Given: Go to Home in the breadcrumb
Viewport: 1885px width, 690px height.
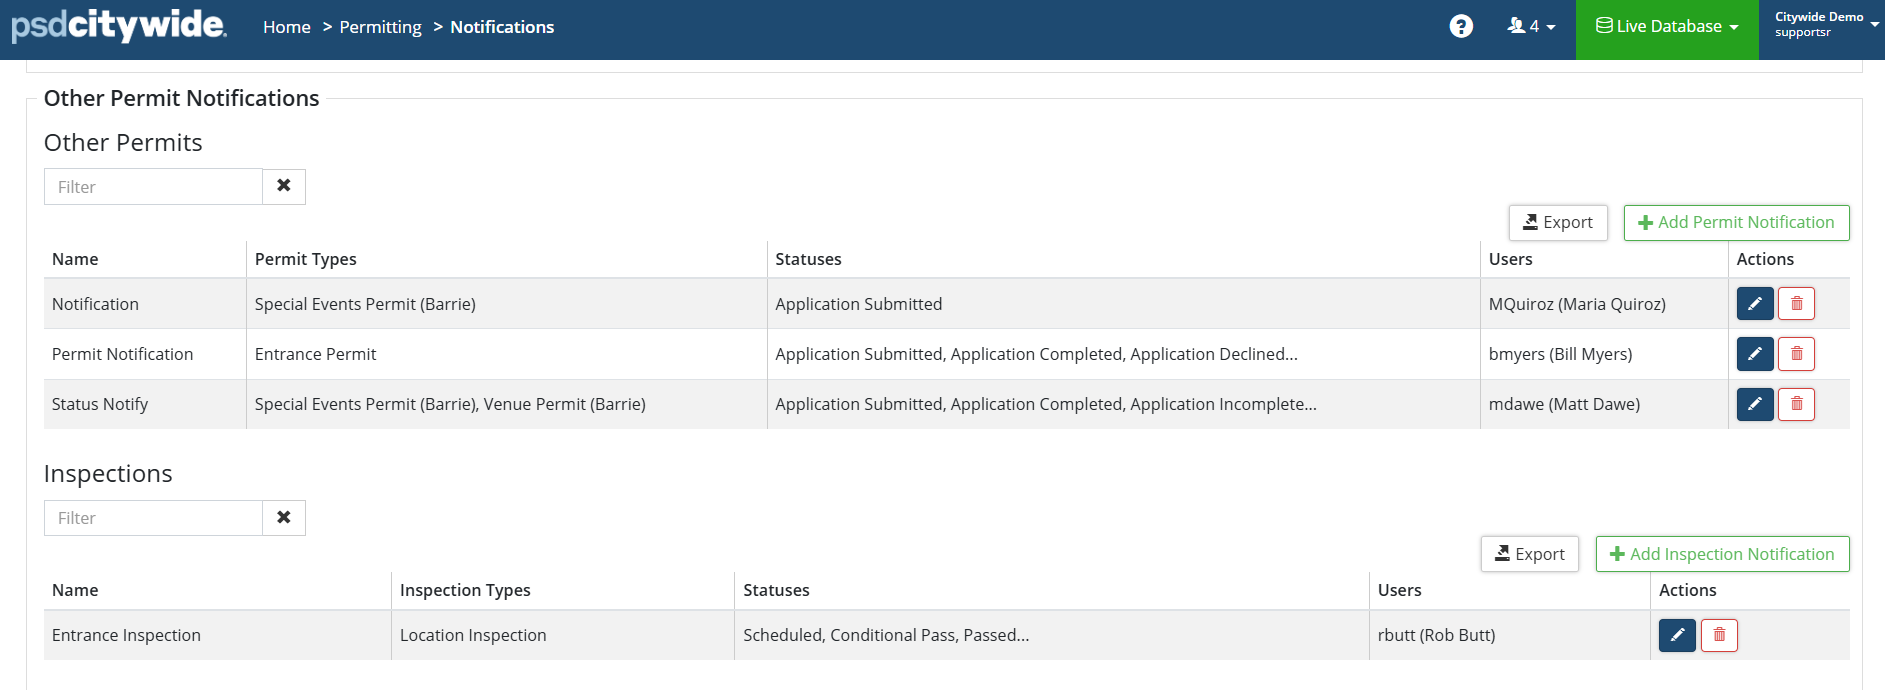Looking at the screenshot, I should tap(287, 27).
